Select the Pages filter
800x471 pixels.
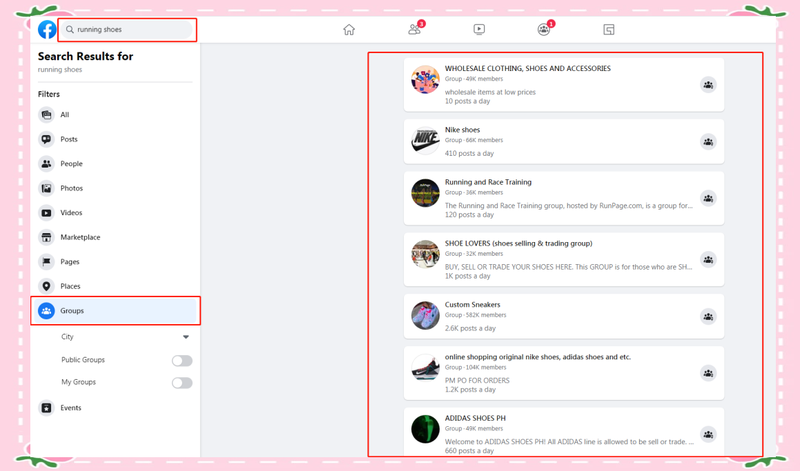[115, 262]
